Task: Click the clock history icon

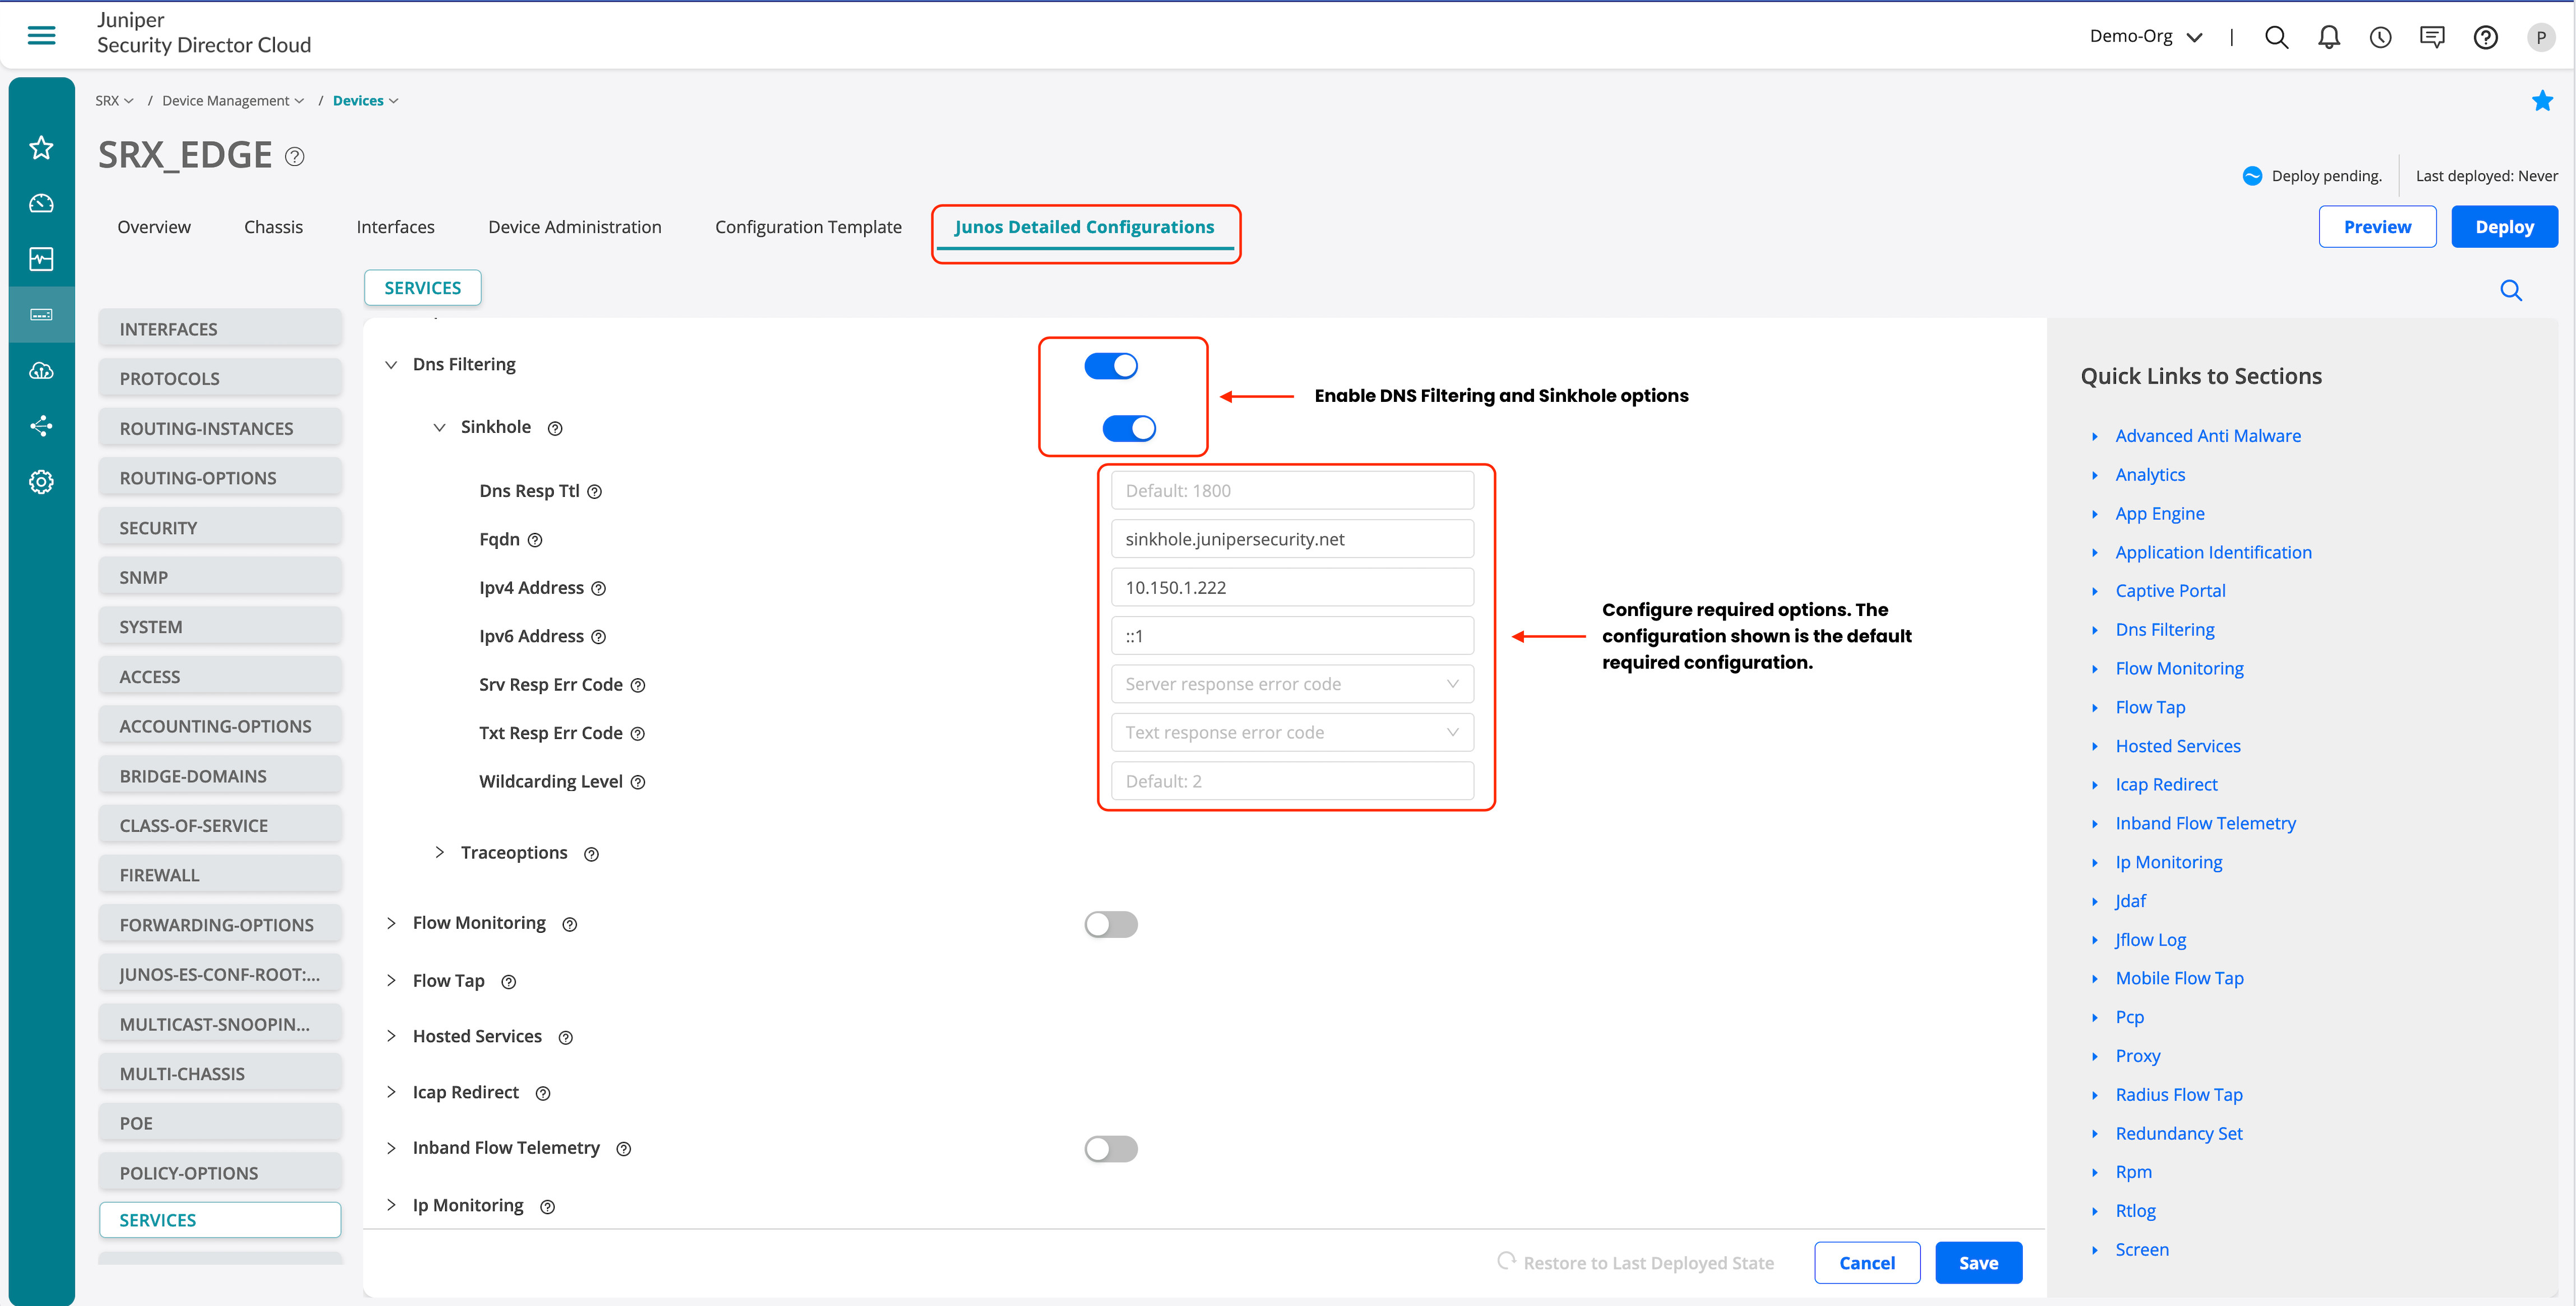Action: (2380, 37)
